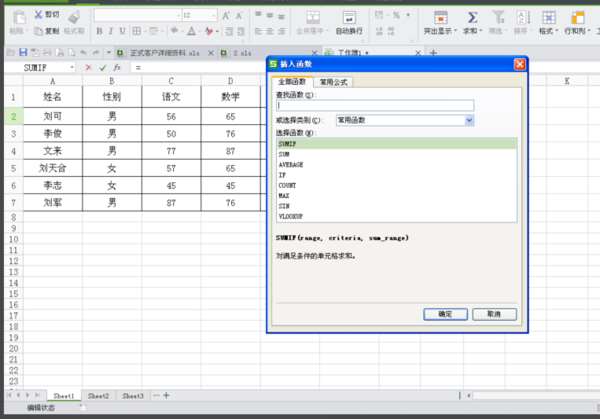
Task: Toggle the Italic formatting icon
Action: pyautogui.click(x=111, y=31)
